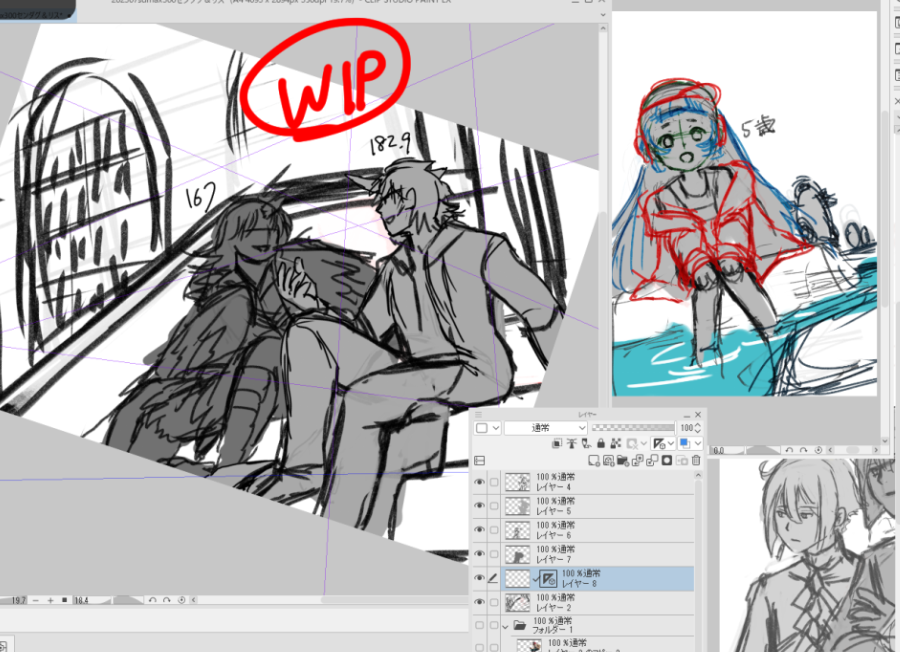Select レイヤー 4 in layer list
Screen dimensions: 900x652
click(598, 482)
